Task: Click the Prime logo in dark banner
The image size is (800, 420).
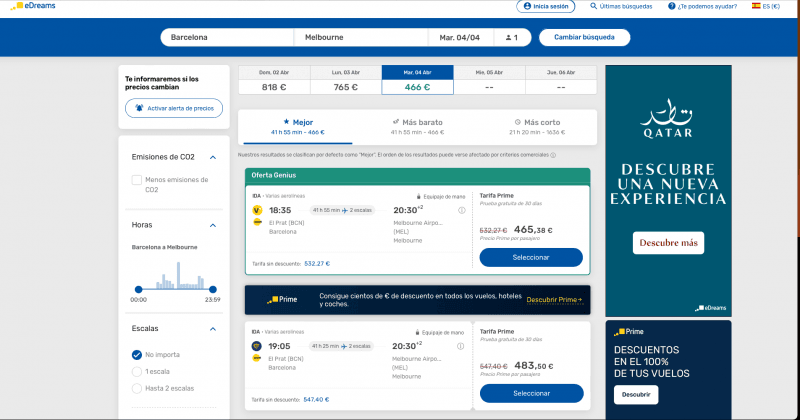Action: (x=282, y=300)
